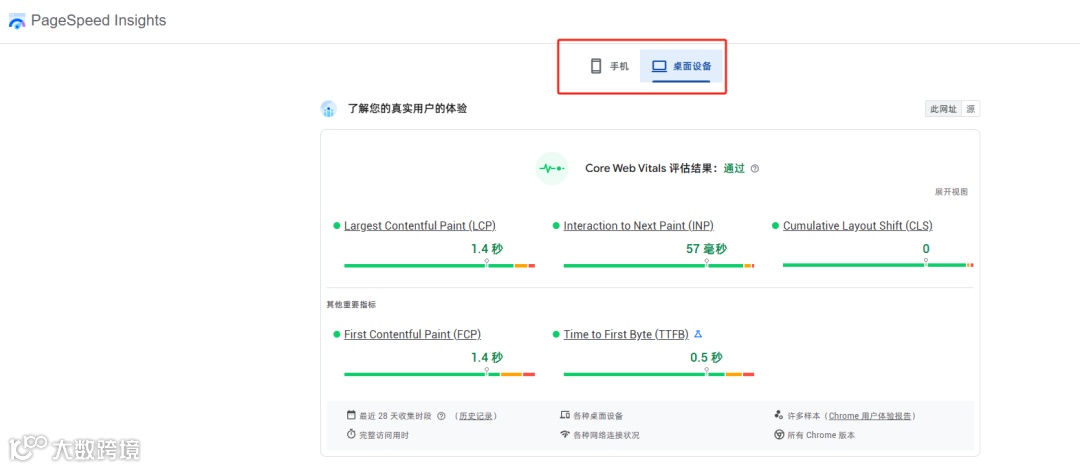Image resolution: width=1080 pixels, height=469 pixels.
Task: Click the green status dot beside TTFB
Action: coord(556,335)
